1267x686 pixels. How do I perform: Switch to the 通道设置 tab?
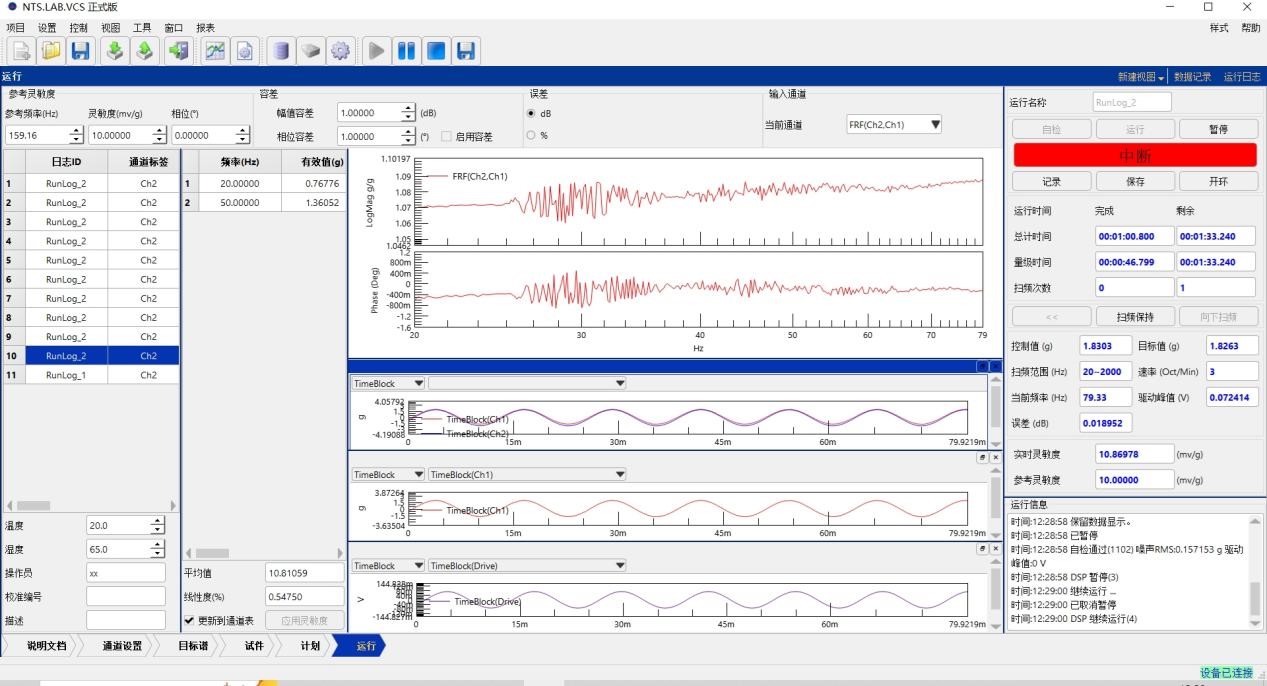[122, 646]
